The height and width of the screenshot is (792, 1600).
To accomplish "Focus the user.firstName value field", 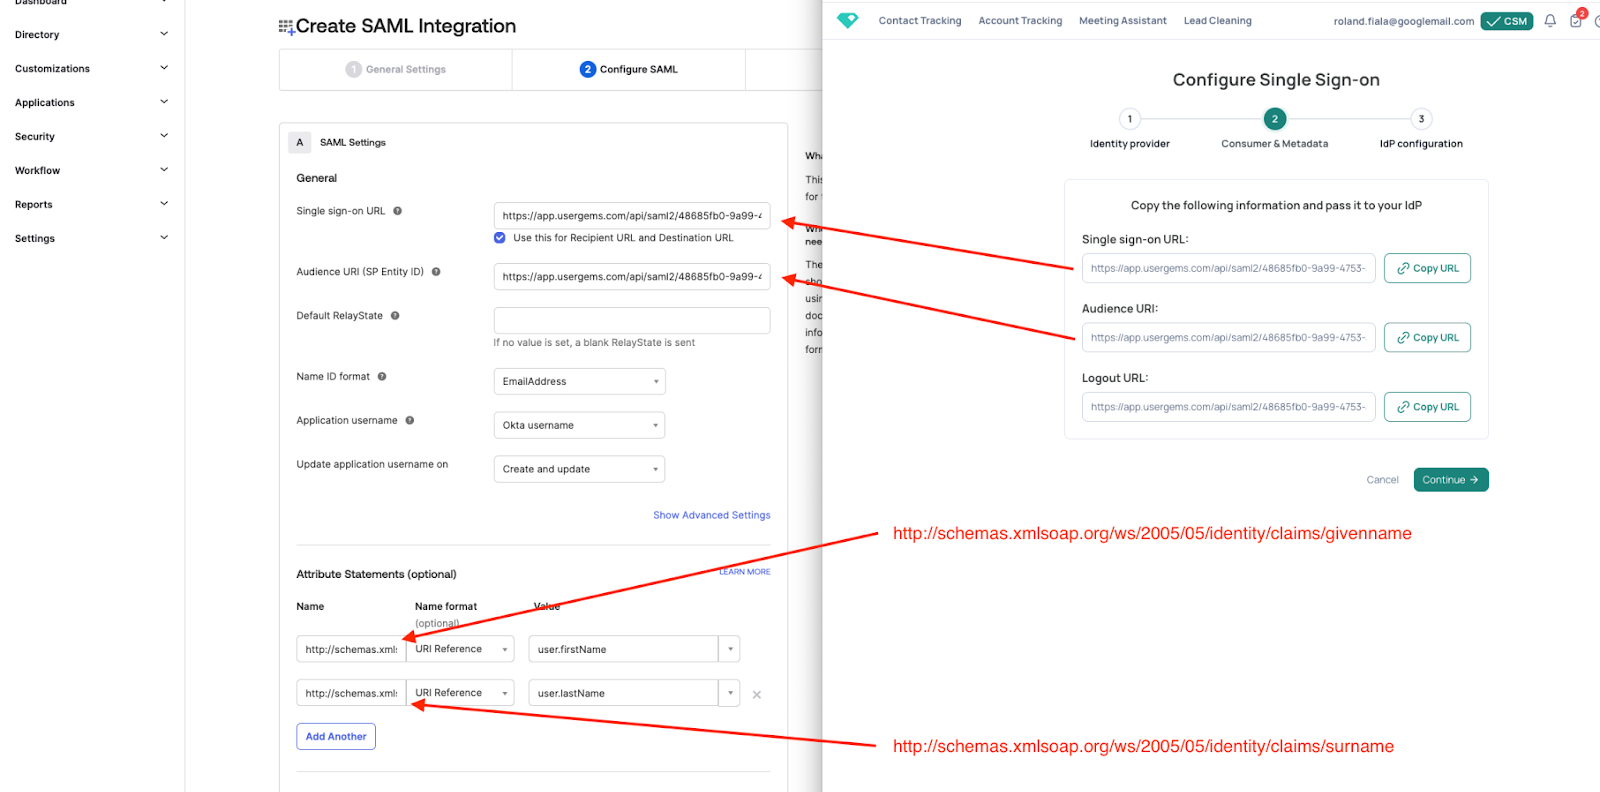I will [624, 649].
